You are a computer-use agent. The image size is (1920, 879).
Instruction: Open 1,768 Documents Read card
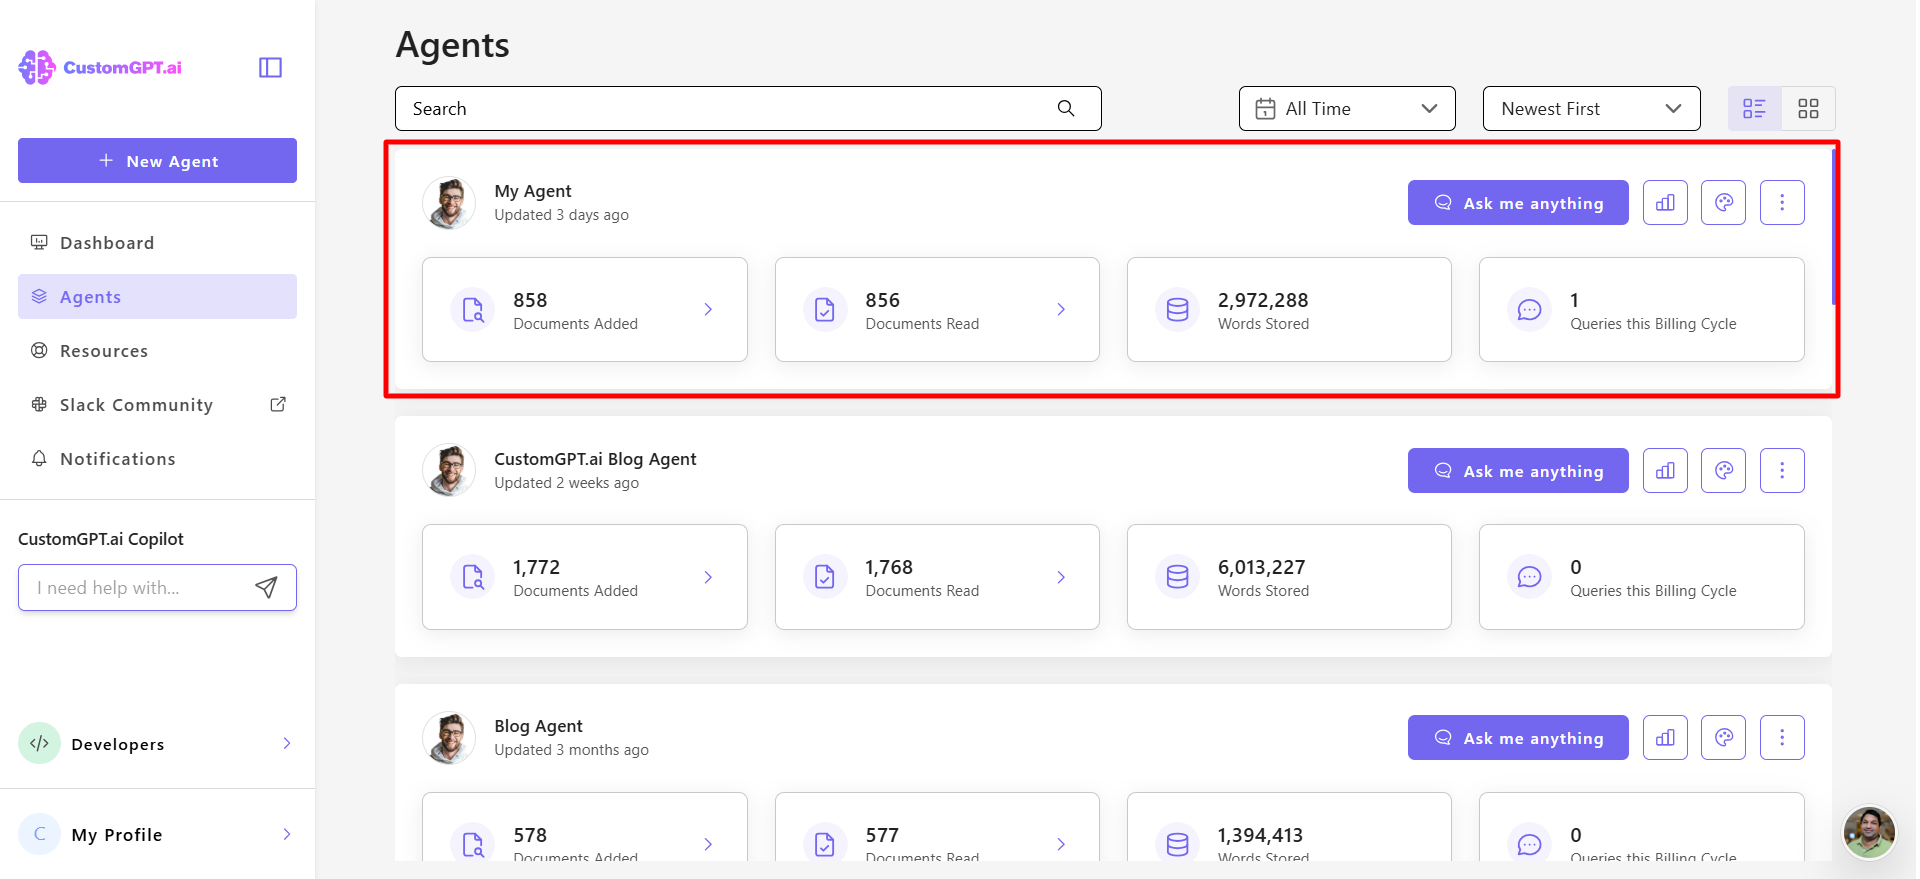[x=937, y=577]
